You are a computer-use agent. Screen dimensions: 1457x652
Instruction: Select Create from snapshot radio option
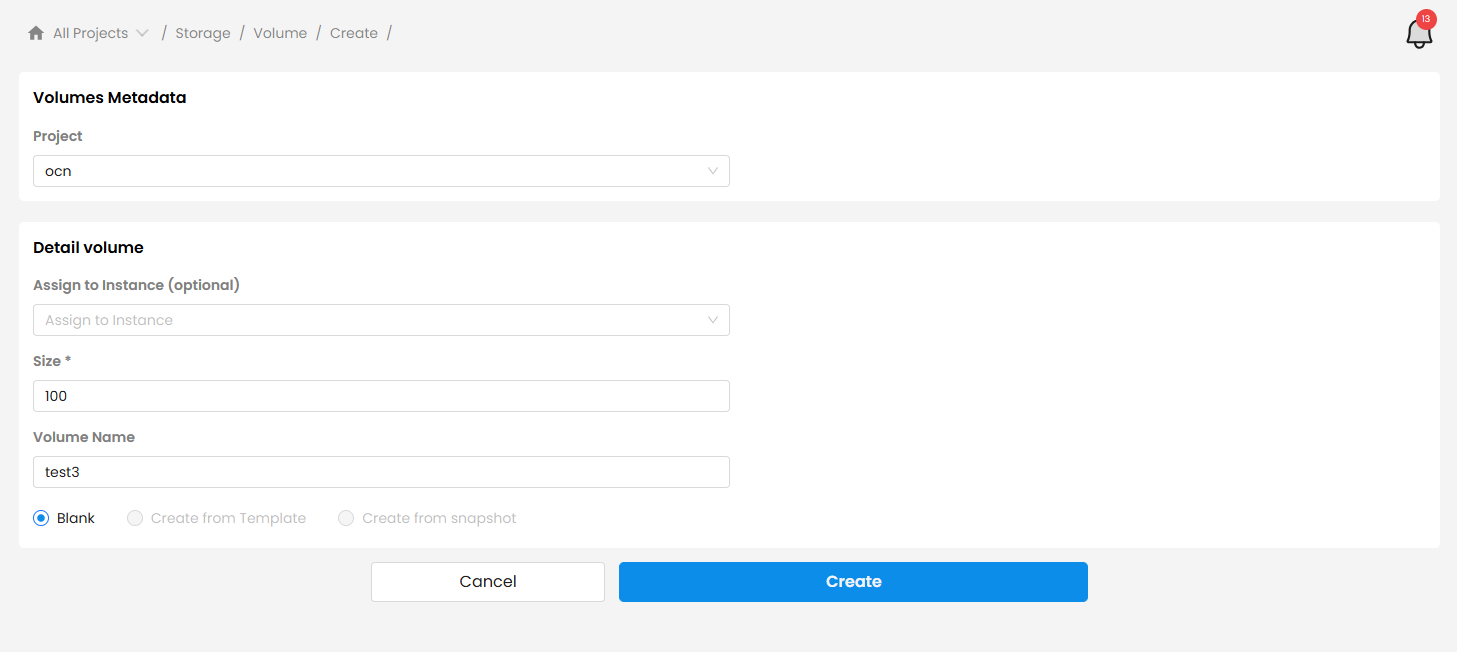pyautogui.click(x=346, y=518)
